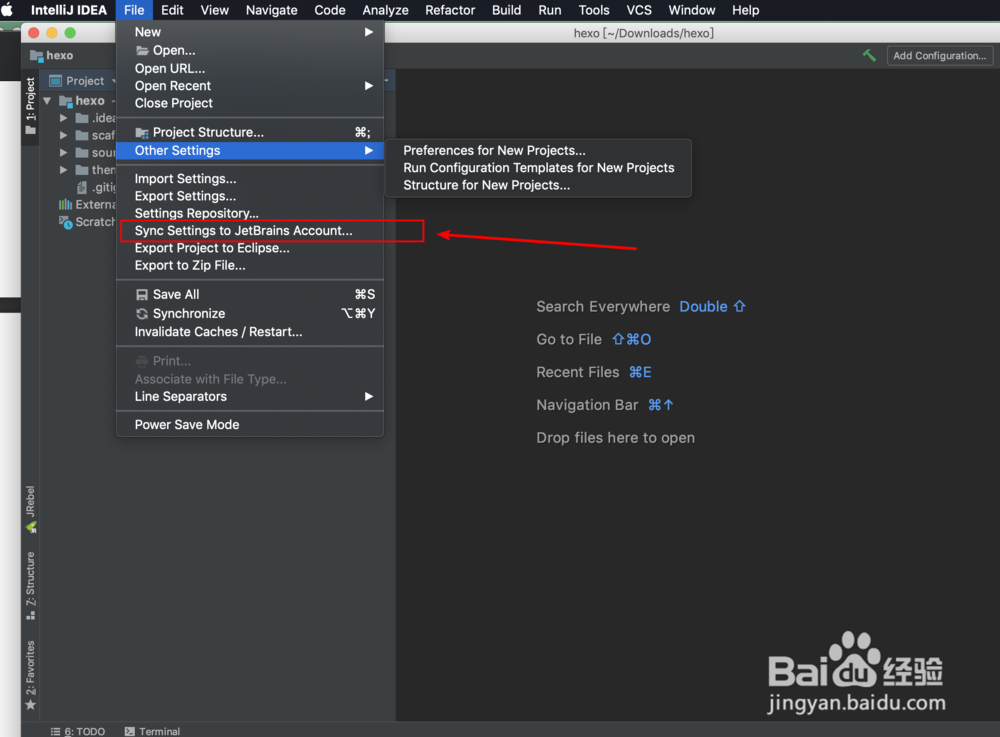Open the Refactor menu
1000x737 pixels.
coord(450,10)
